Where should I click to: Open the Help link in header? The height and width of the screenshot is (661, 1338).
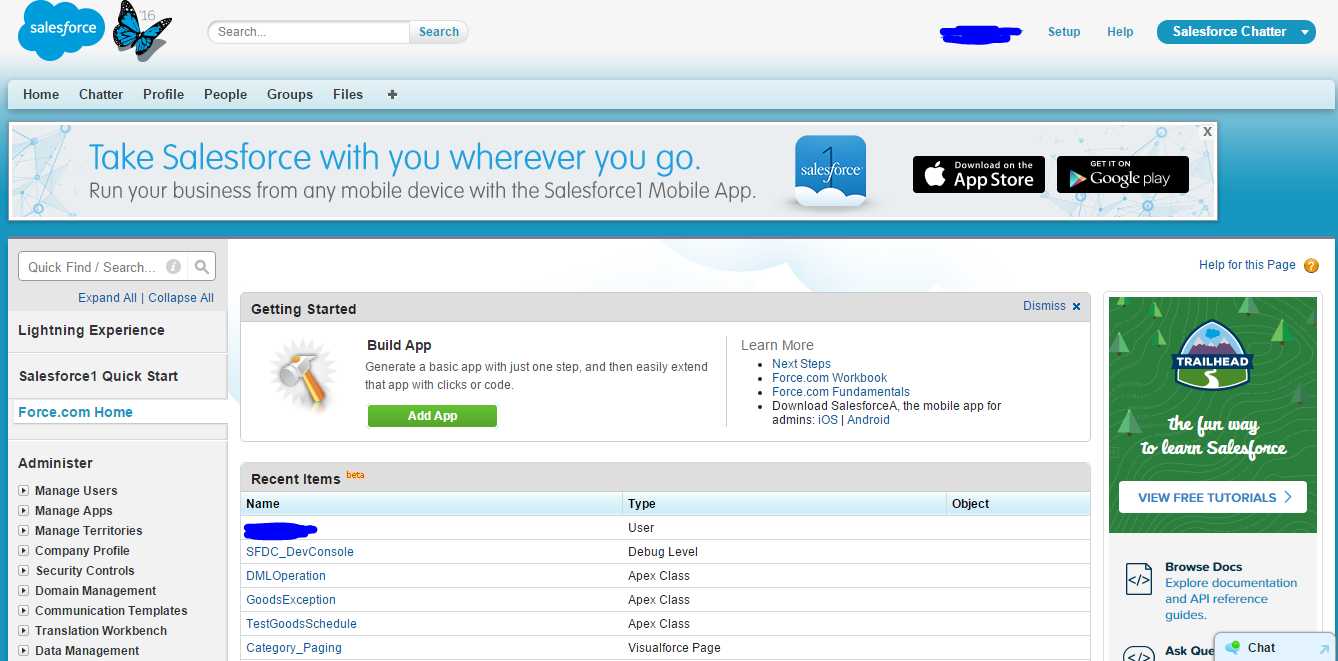click(x=1120, y=32)
